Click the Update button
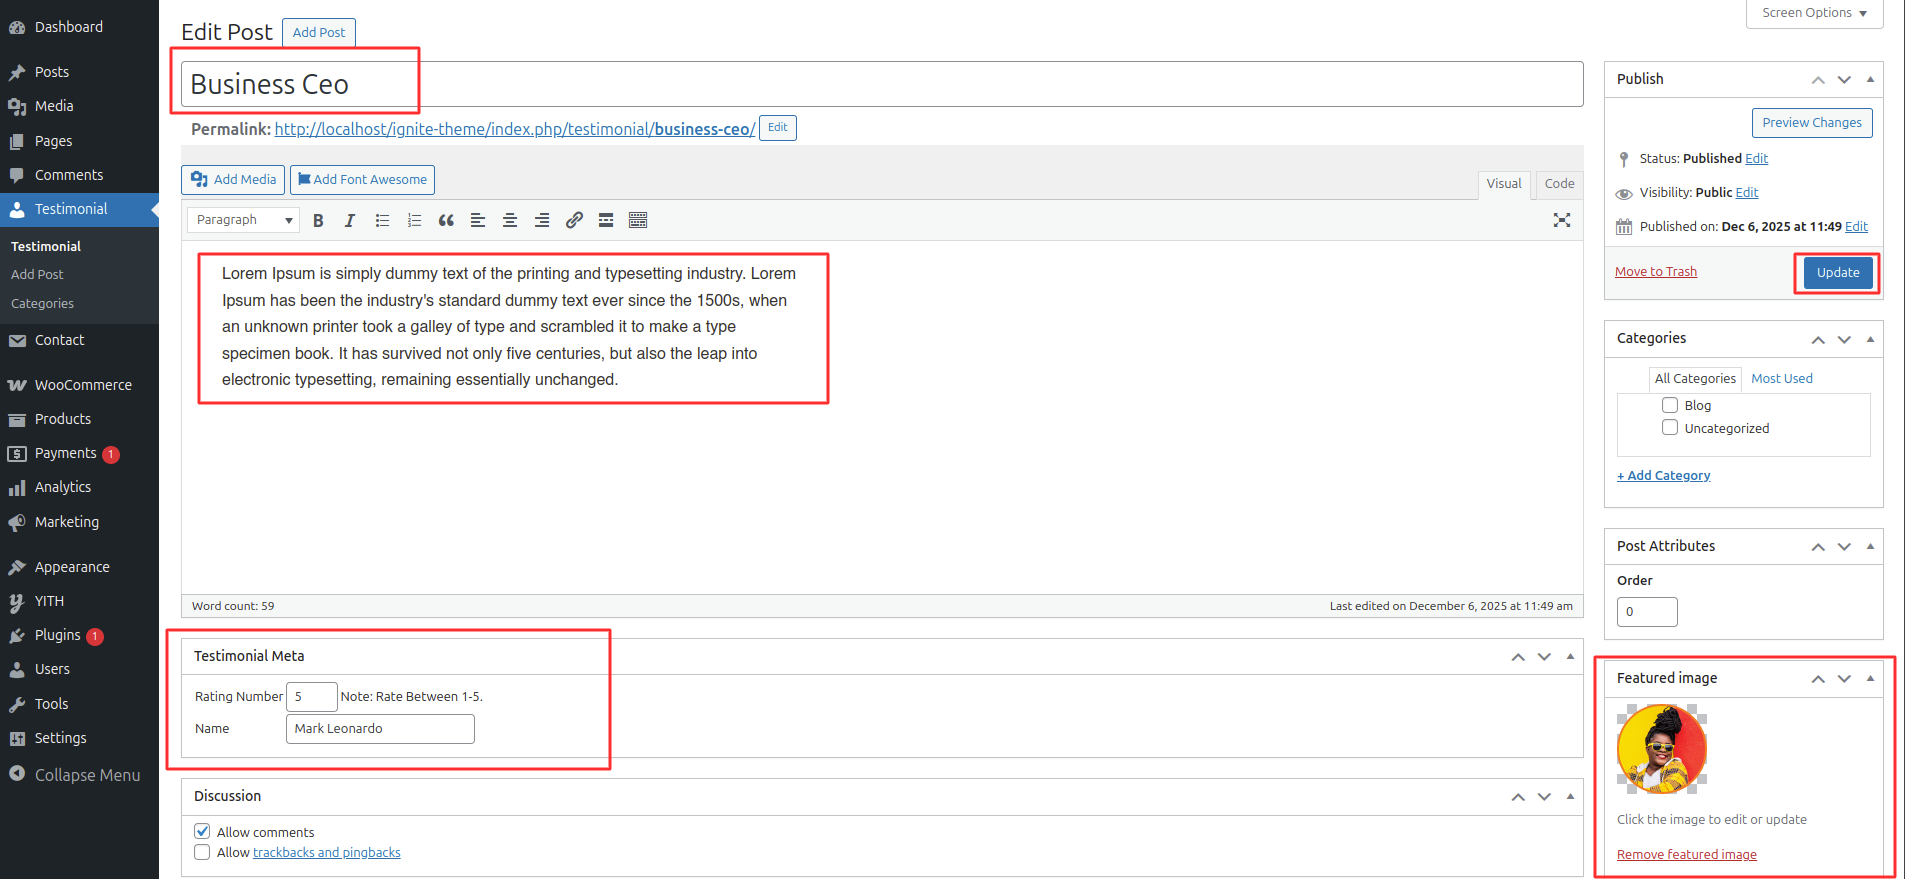Viewport: 1905px width, 879px height. [x=1837, y=272]
